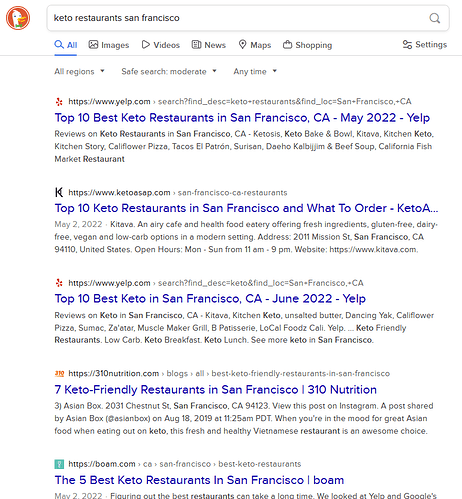Click the DuckDuckGo logo icon
This screenshot has height=499, width=462.
coord(18,18)
